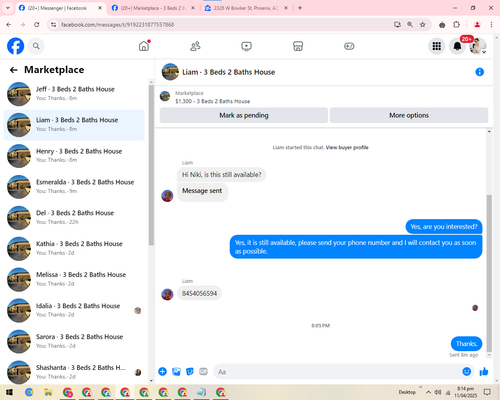Attach a photo with the image icon
The height and width of the screenshot is (400, 500).
176,371
